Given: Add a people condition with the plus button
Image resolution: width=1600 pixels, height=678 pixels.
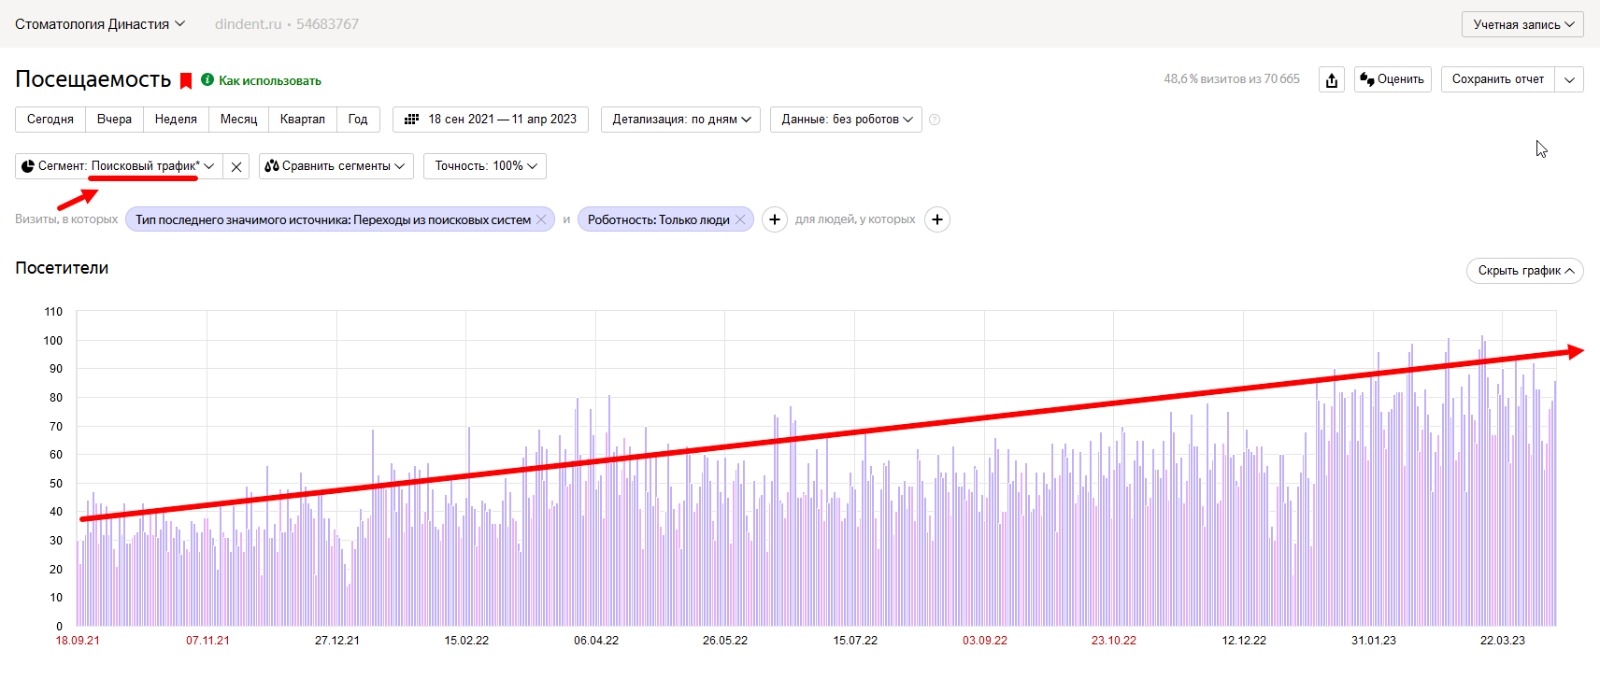Looking at the screenshot, I should click(937, 220).
